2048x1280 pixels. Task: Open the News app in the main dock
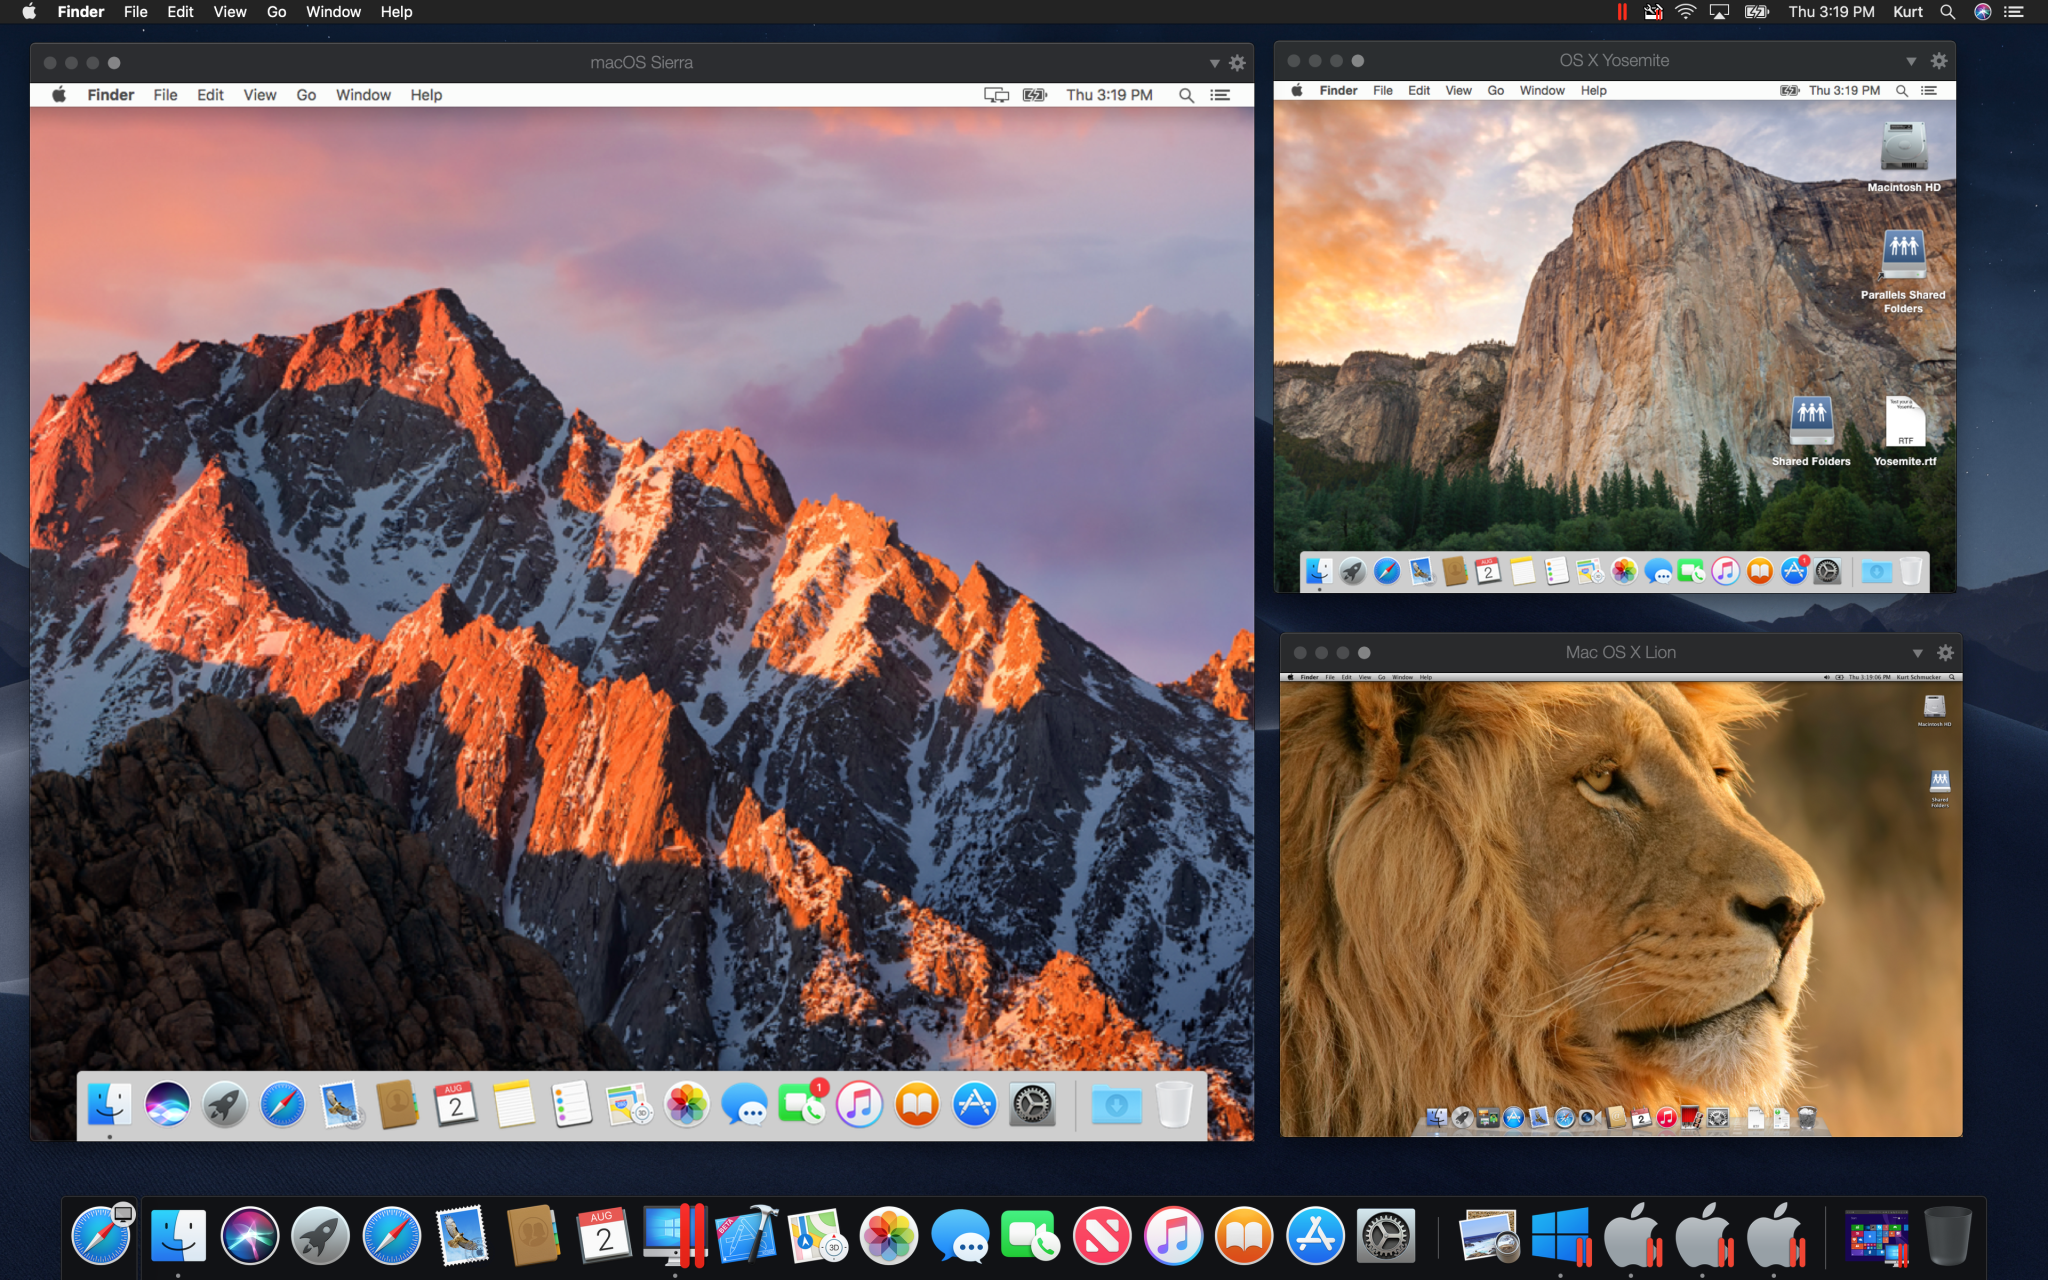tap(1102, 1236)
